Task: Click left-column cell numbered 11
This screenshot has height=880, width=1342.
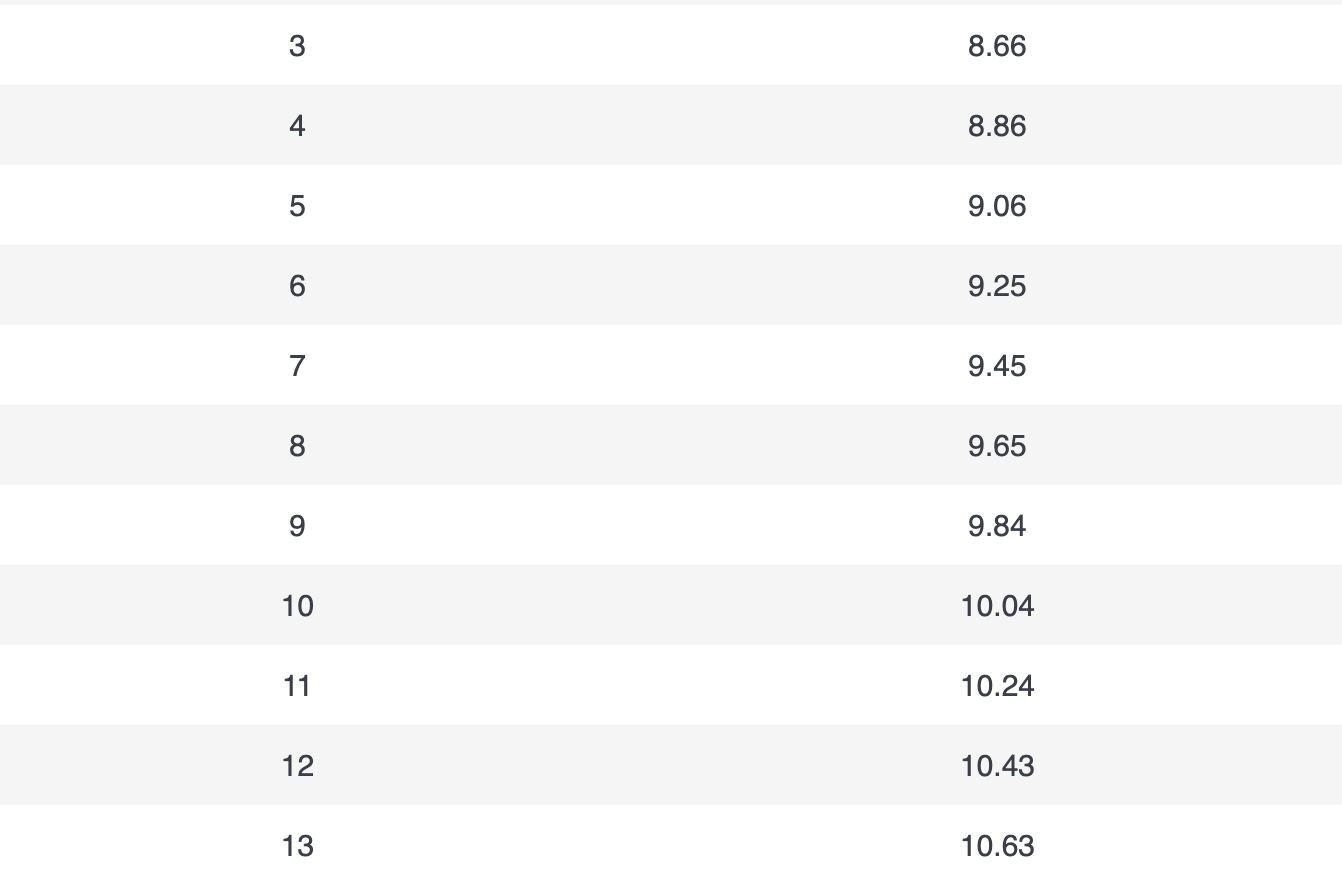Action: (297, 686)
